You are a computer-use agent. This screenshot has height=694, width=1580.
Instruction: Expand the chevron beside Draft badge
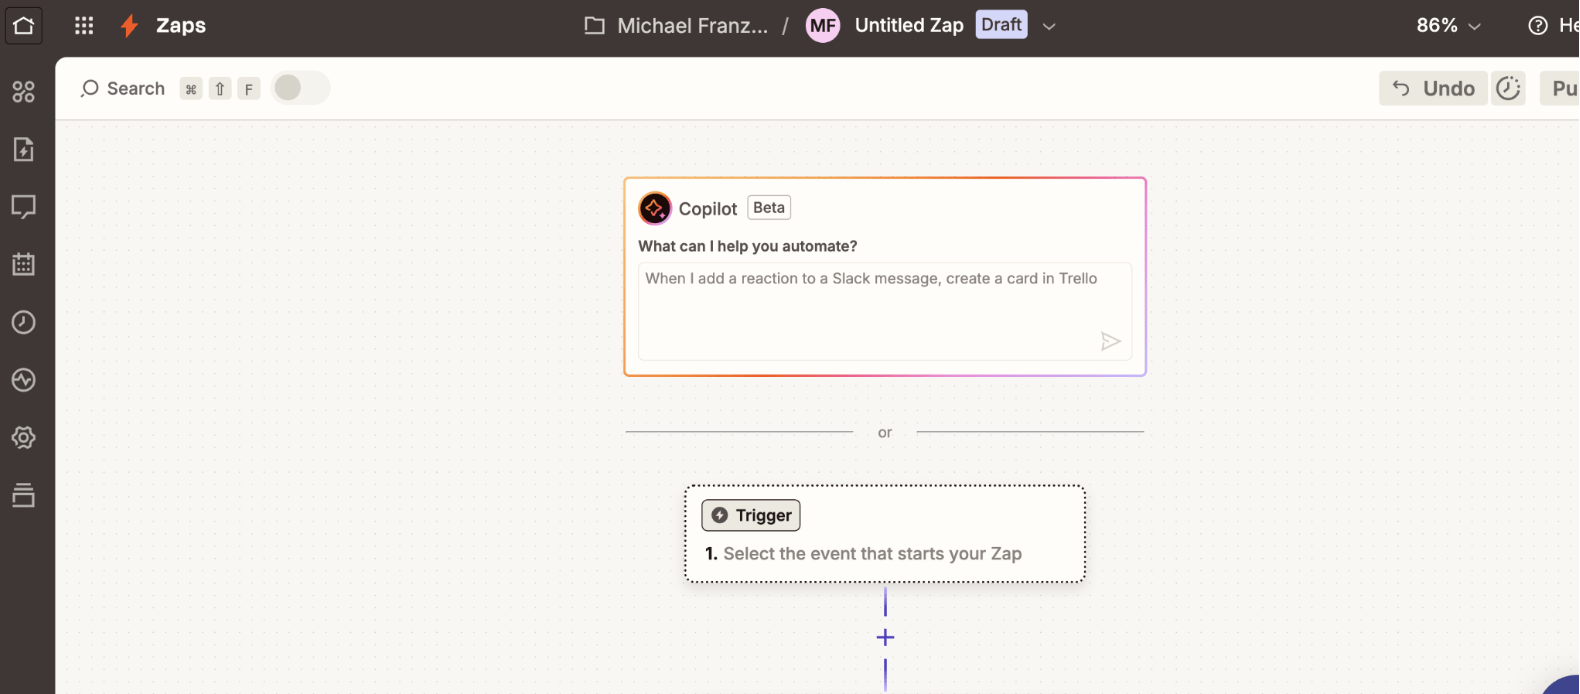tap(1049, 27)
